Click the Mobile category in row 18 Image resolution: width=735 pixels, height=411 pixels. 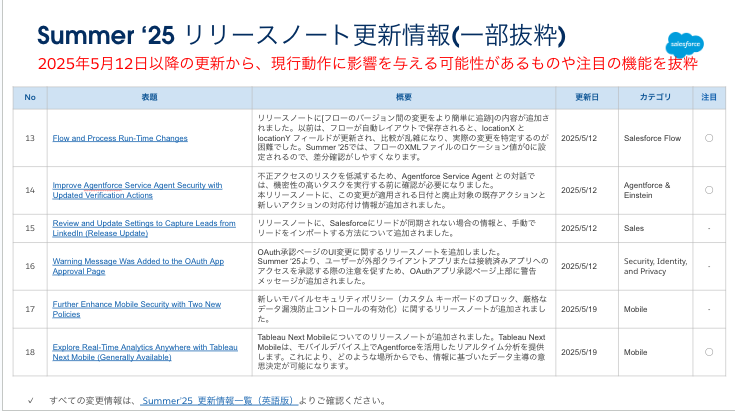(x=635, y=352)
